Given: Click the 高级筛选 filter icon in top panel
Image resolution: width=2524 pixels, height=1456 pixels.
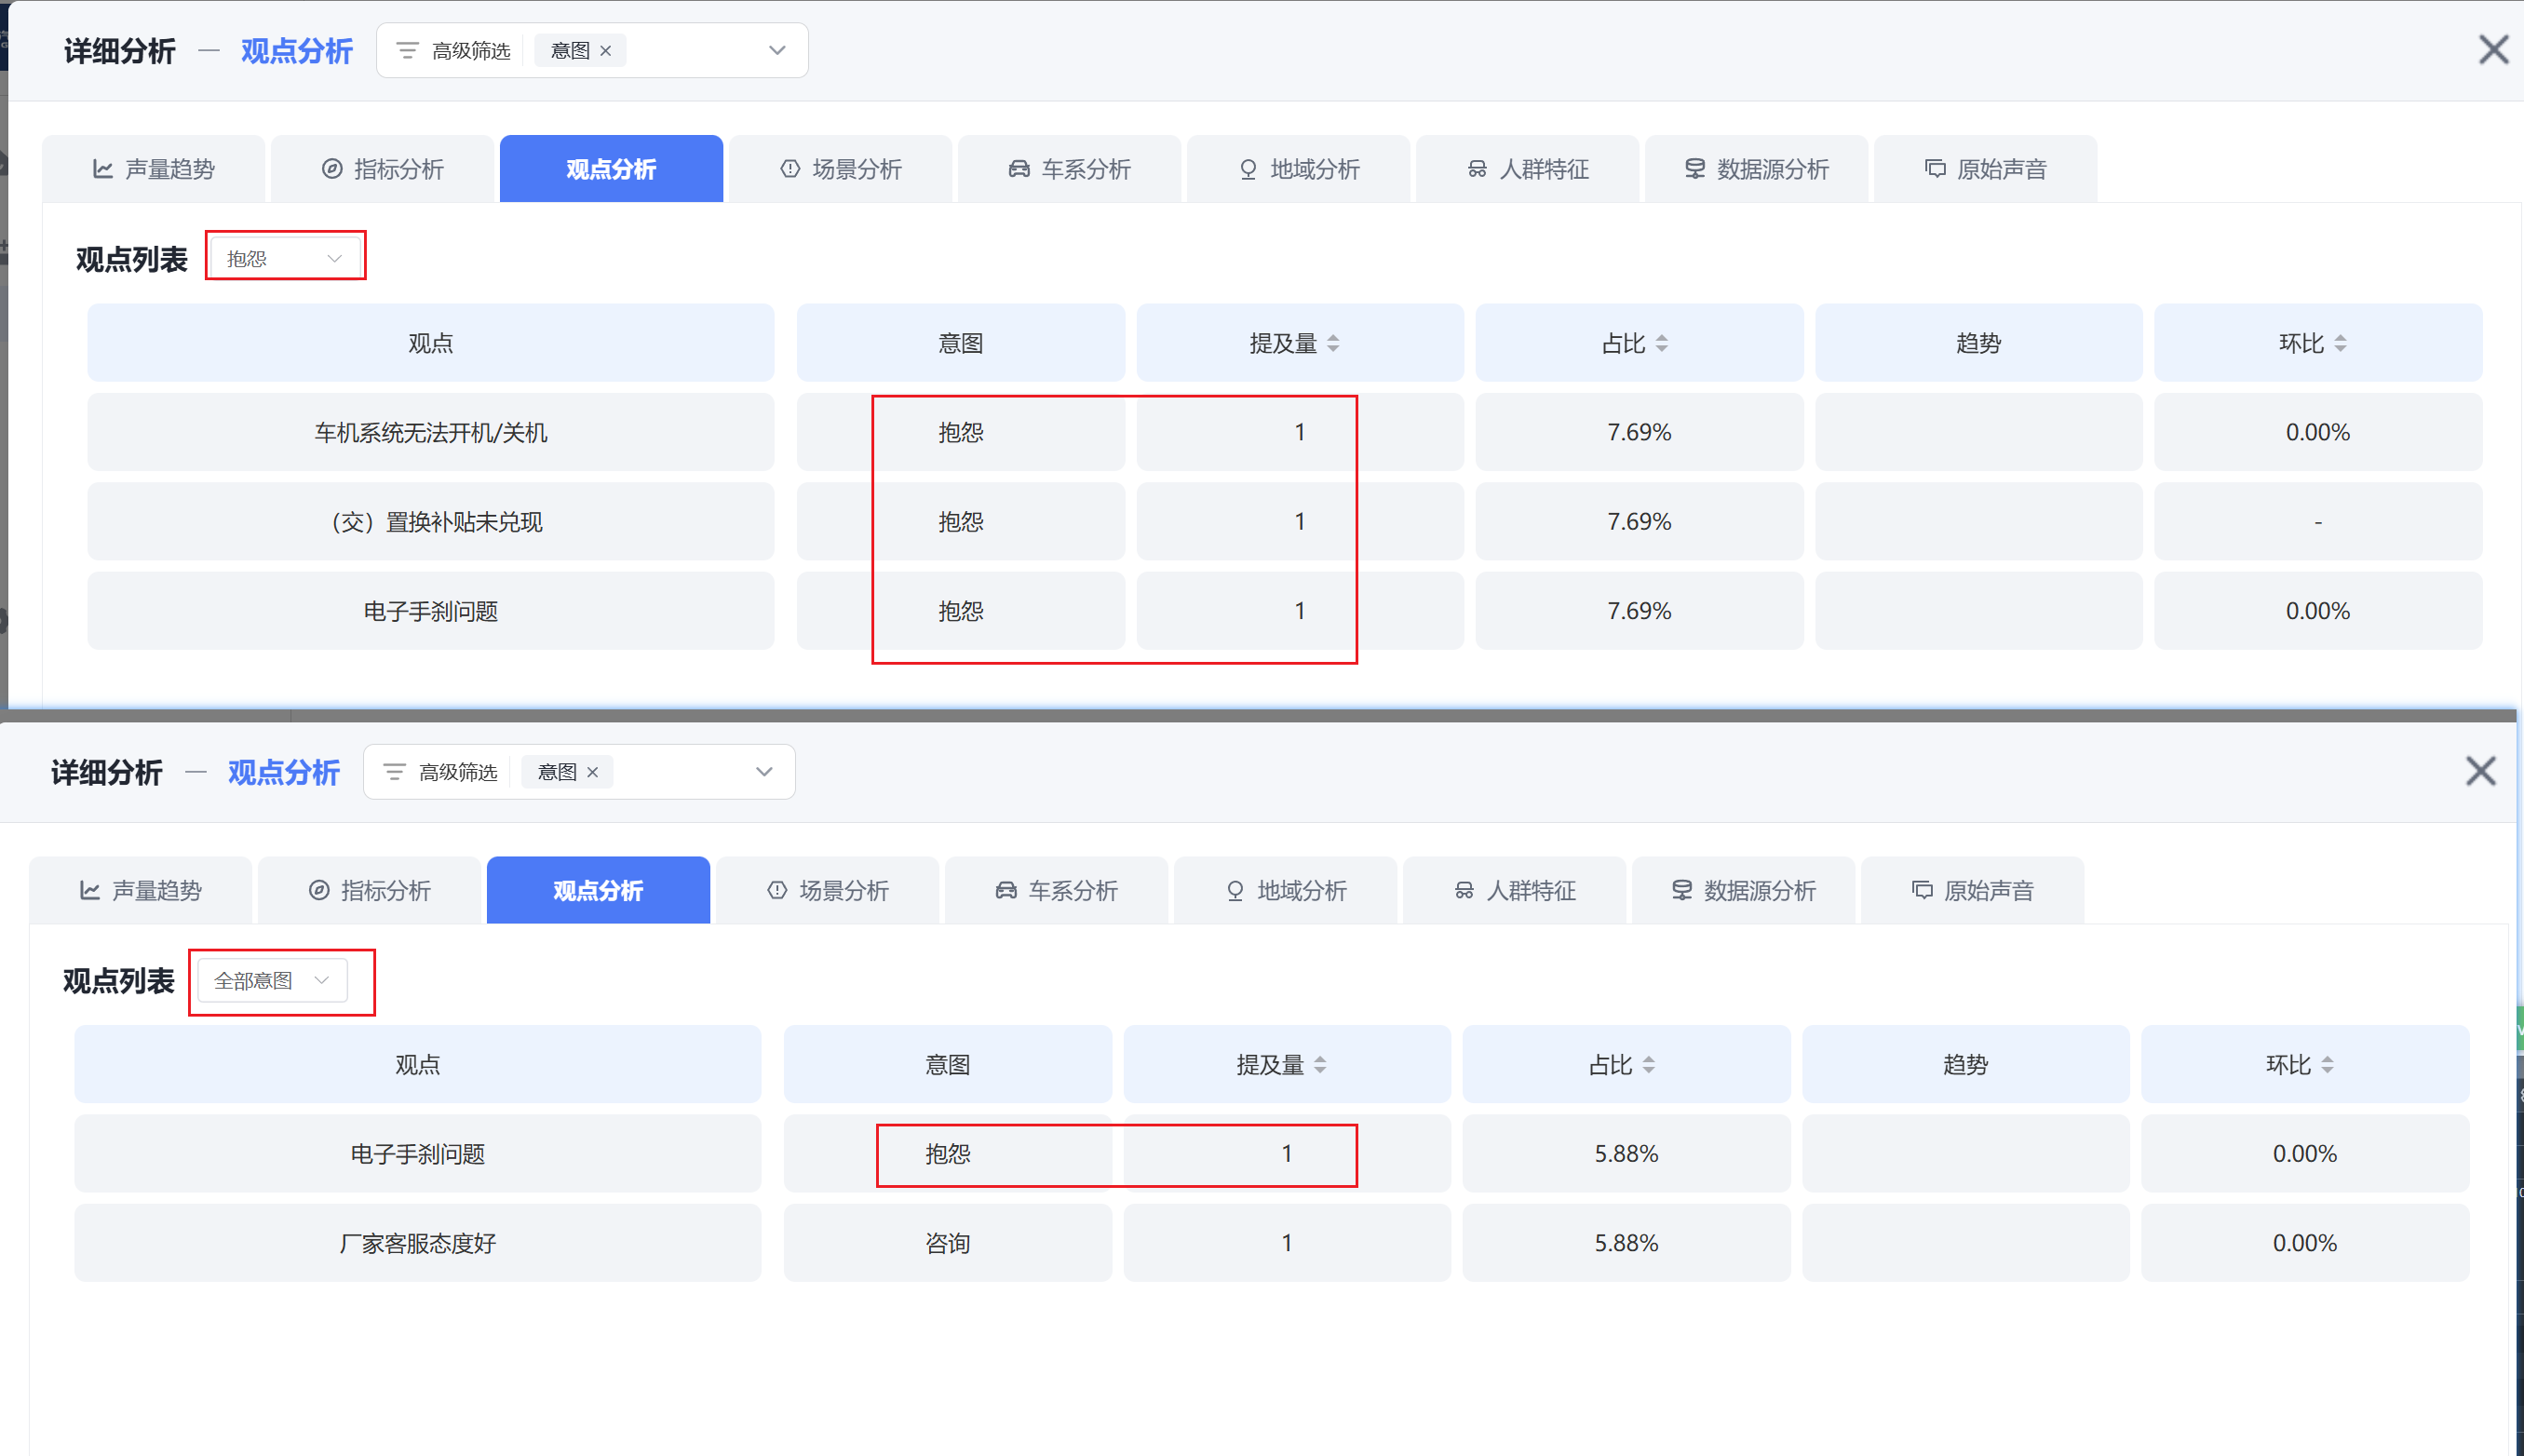Looking at the screenshot, I should 407,51.
